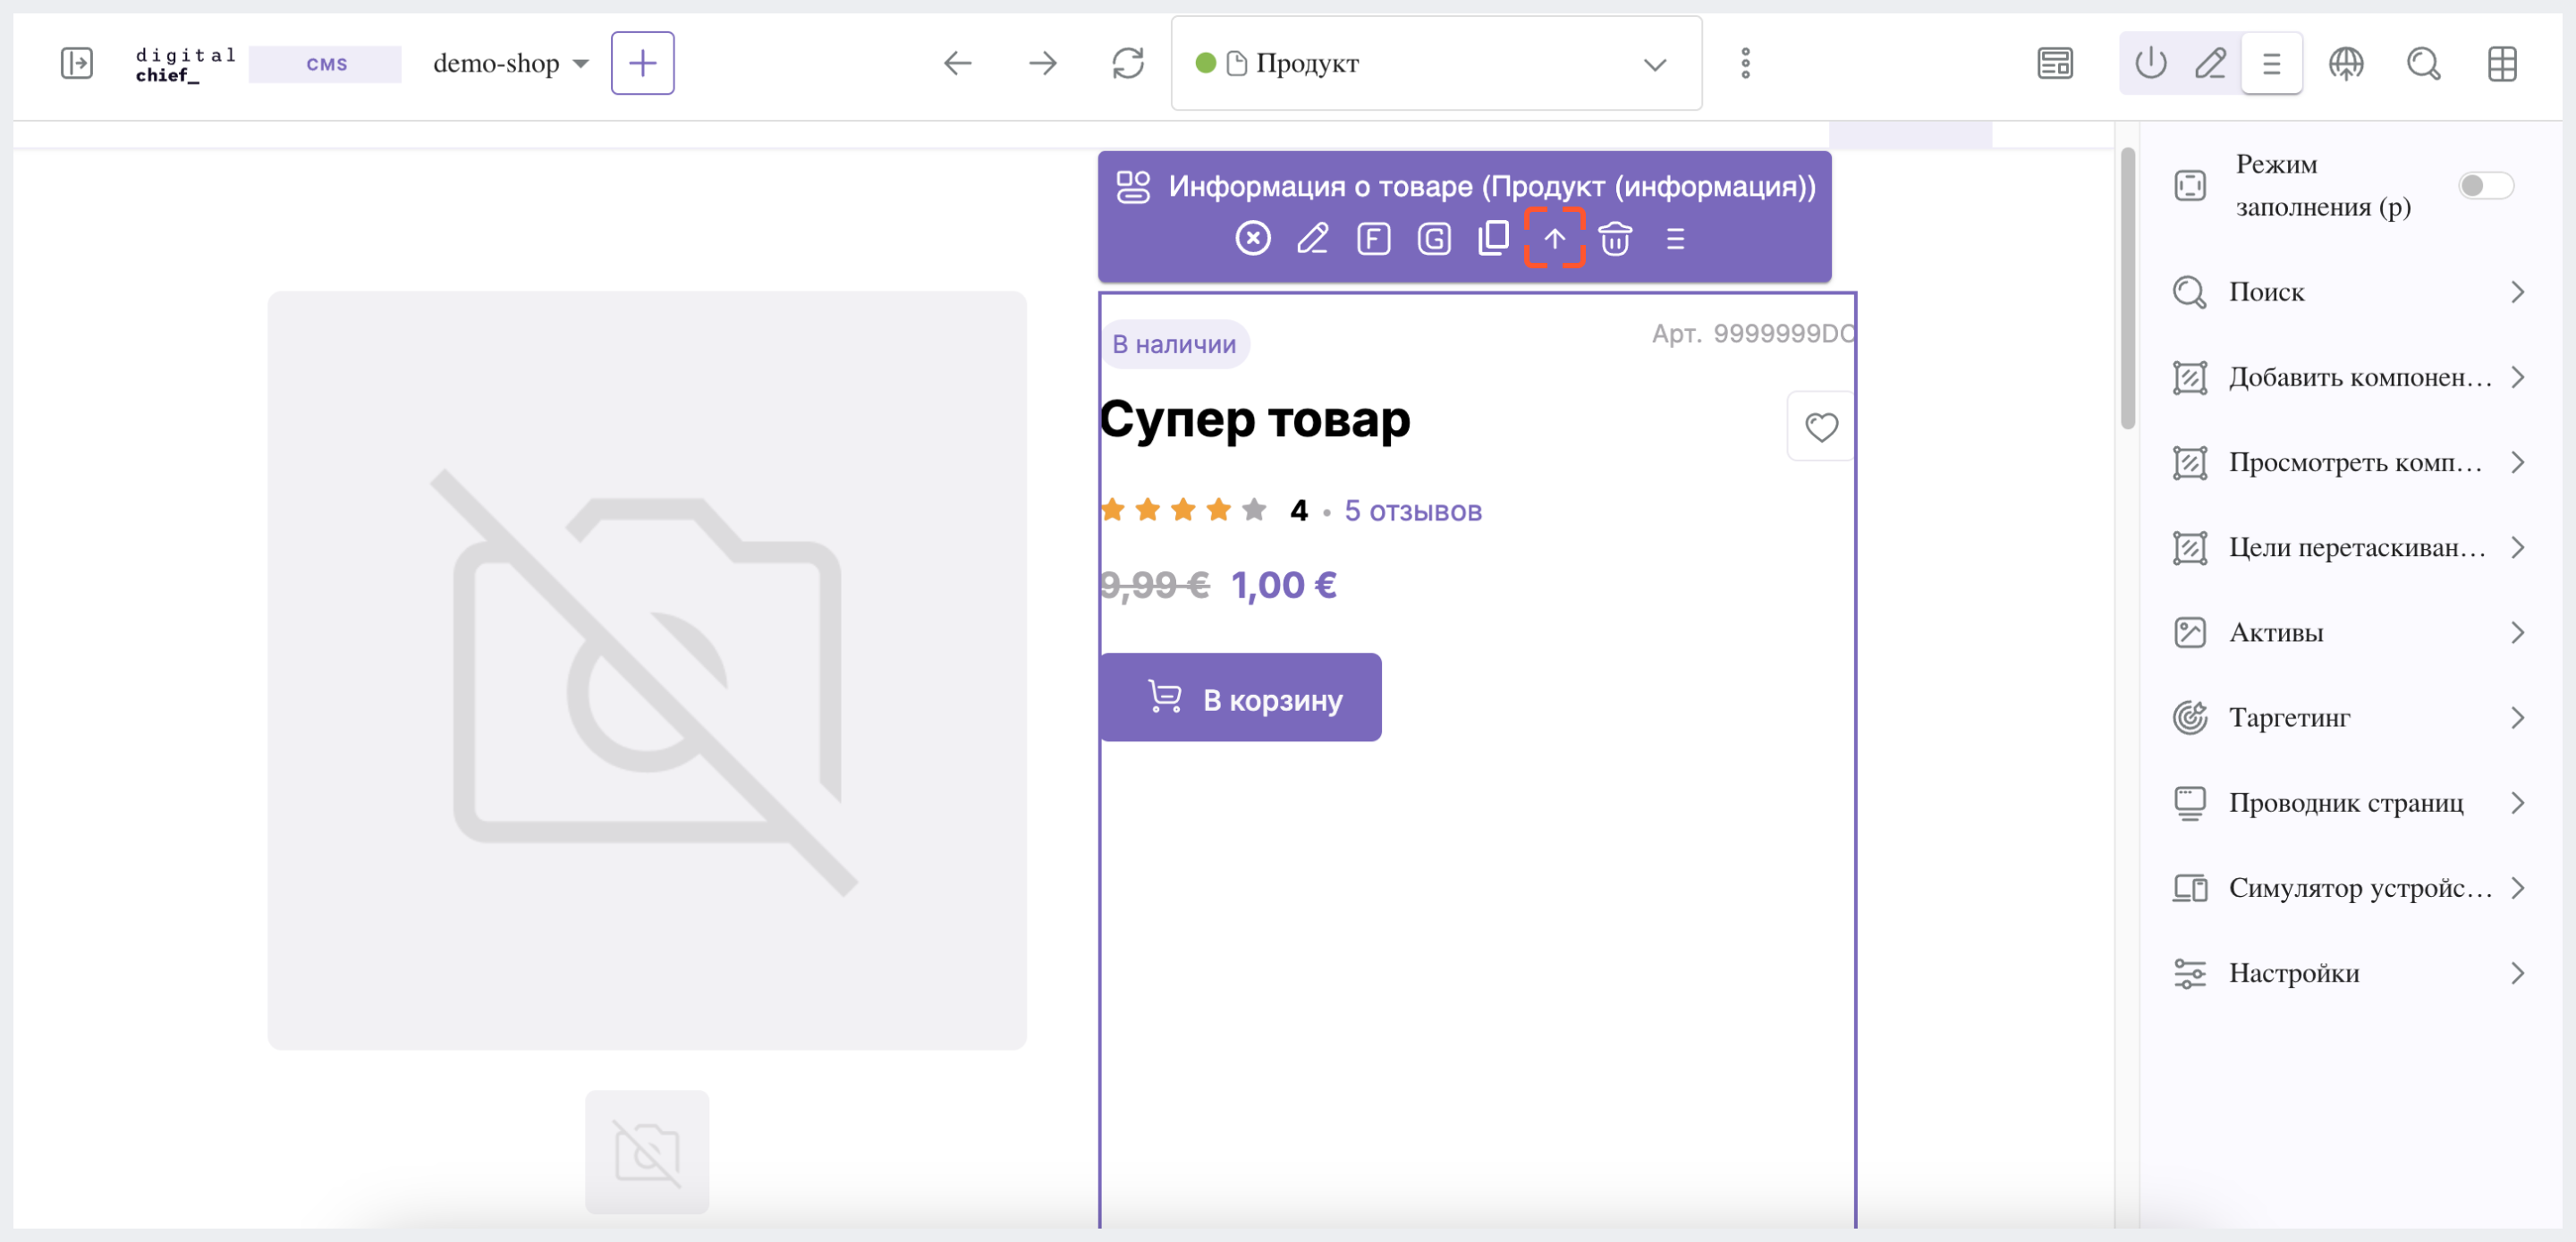Image resolution: width=2576 pixels, height=1242 pixels.
Task: Click the В корзину button
Action: (x=1239, y=697)
